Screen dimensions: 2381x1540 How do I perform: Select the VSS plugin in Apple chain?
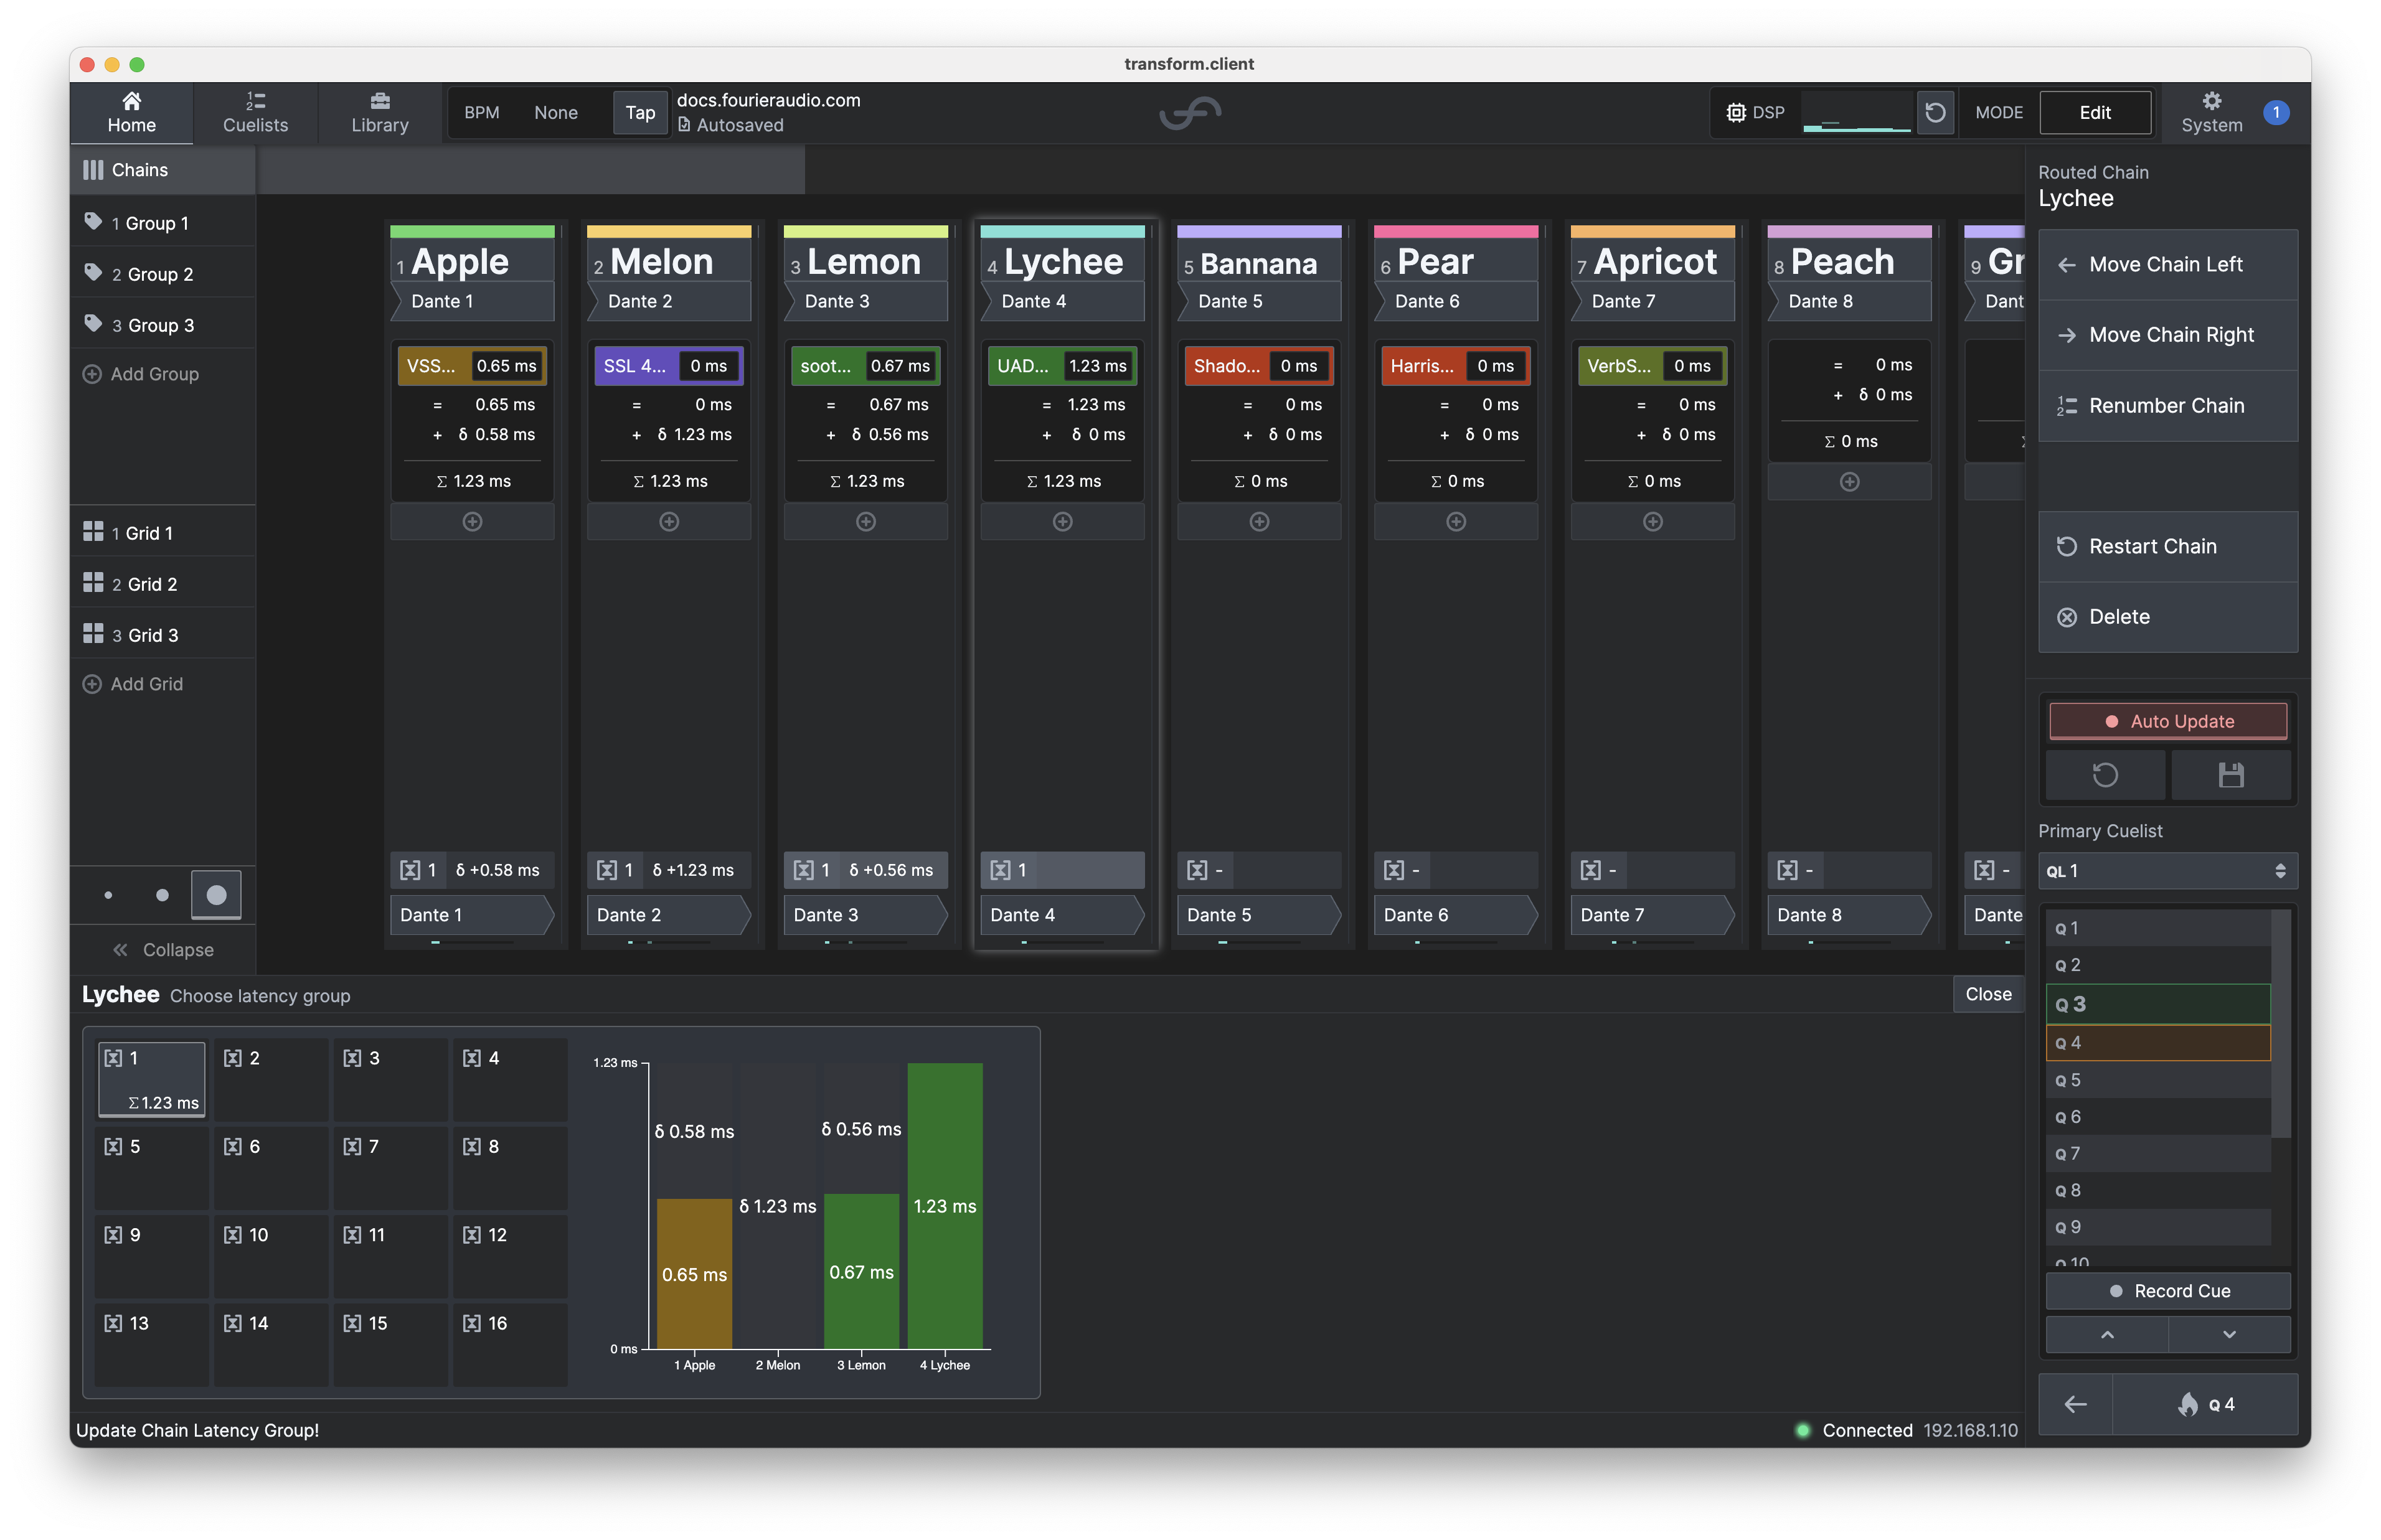pyautogui.click(x=472, y=366)
